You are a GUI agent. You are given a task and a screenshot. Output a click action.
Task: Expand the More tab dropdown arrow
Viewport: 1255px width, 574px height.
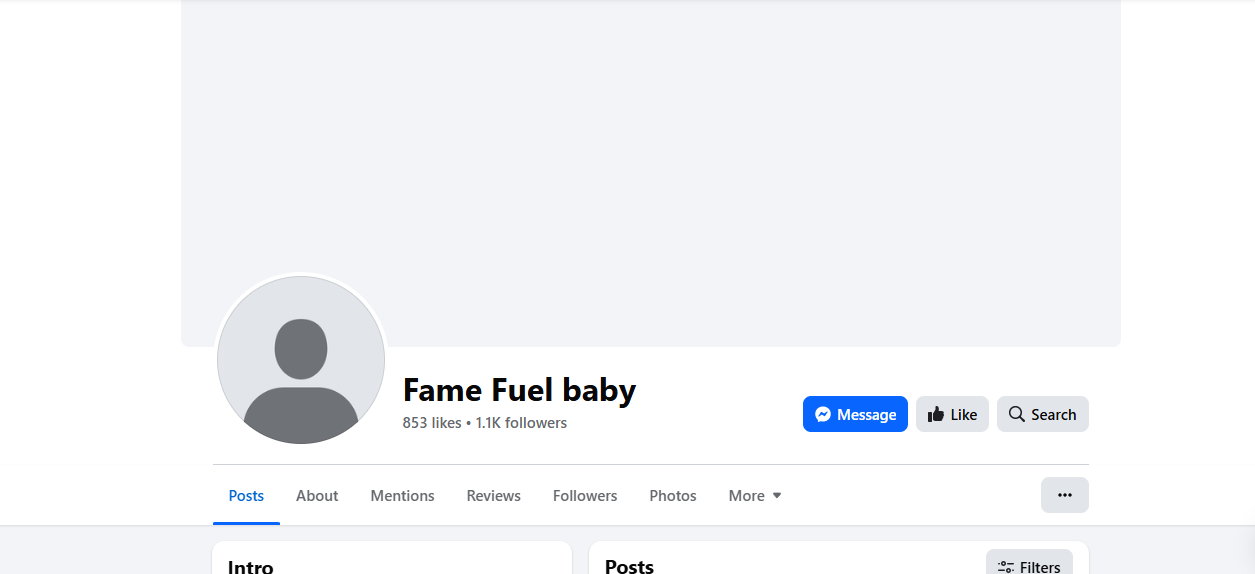[x=777, y=496]
